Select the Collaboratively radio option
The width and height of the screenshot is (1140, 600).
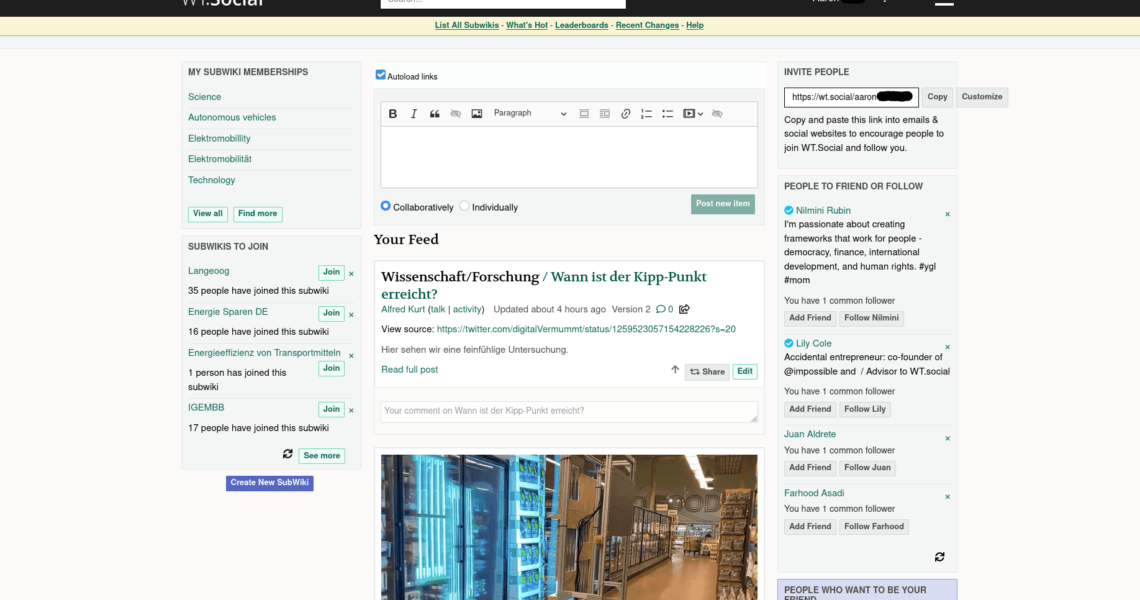[x=386, y=207]
